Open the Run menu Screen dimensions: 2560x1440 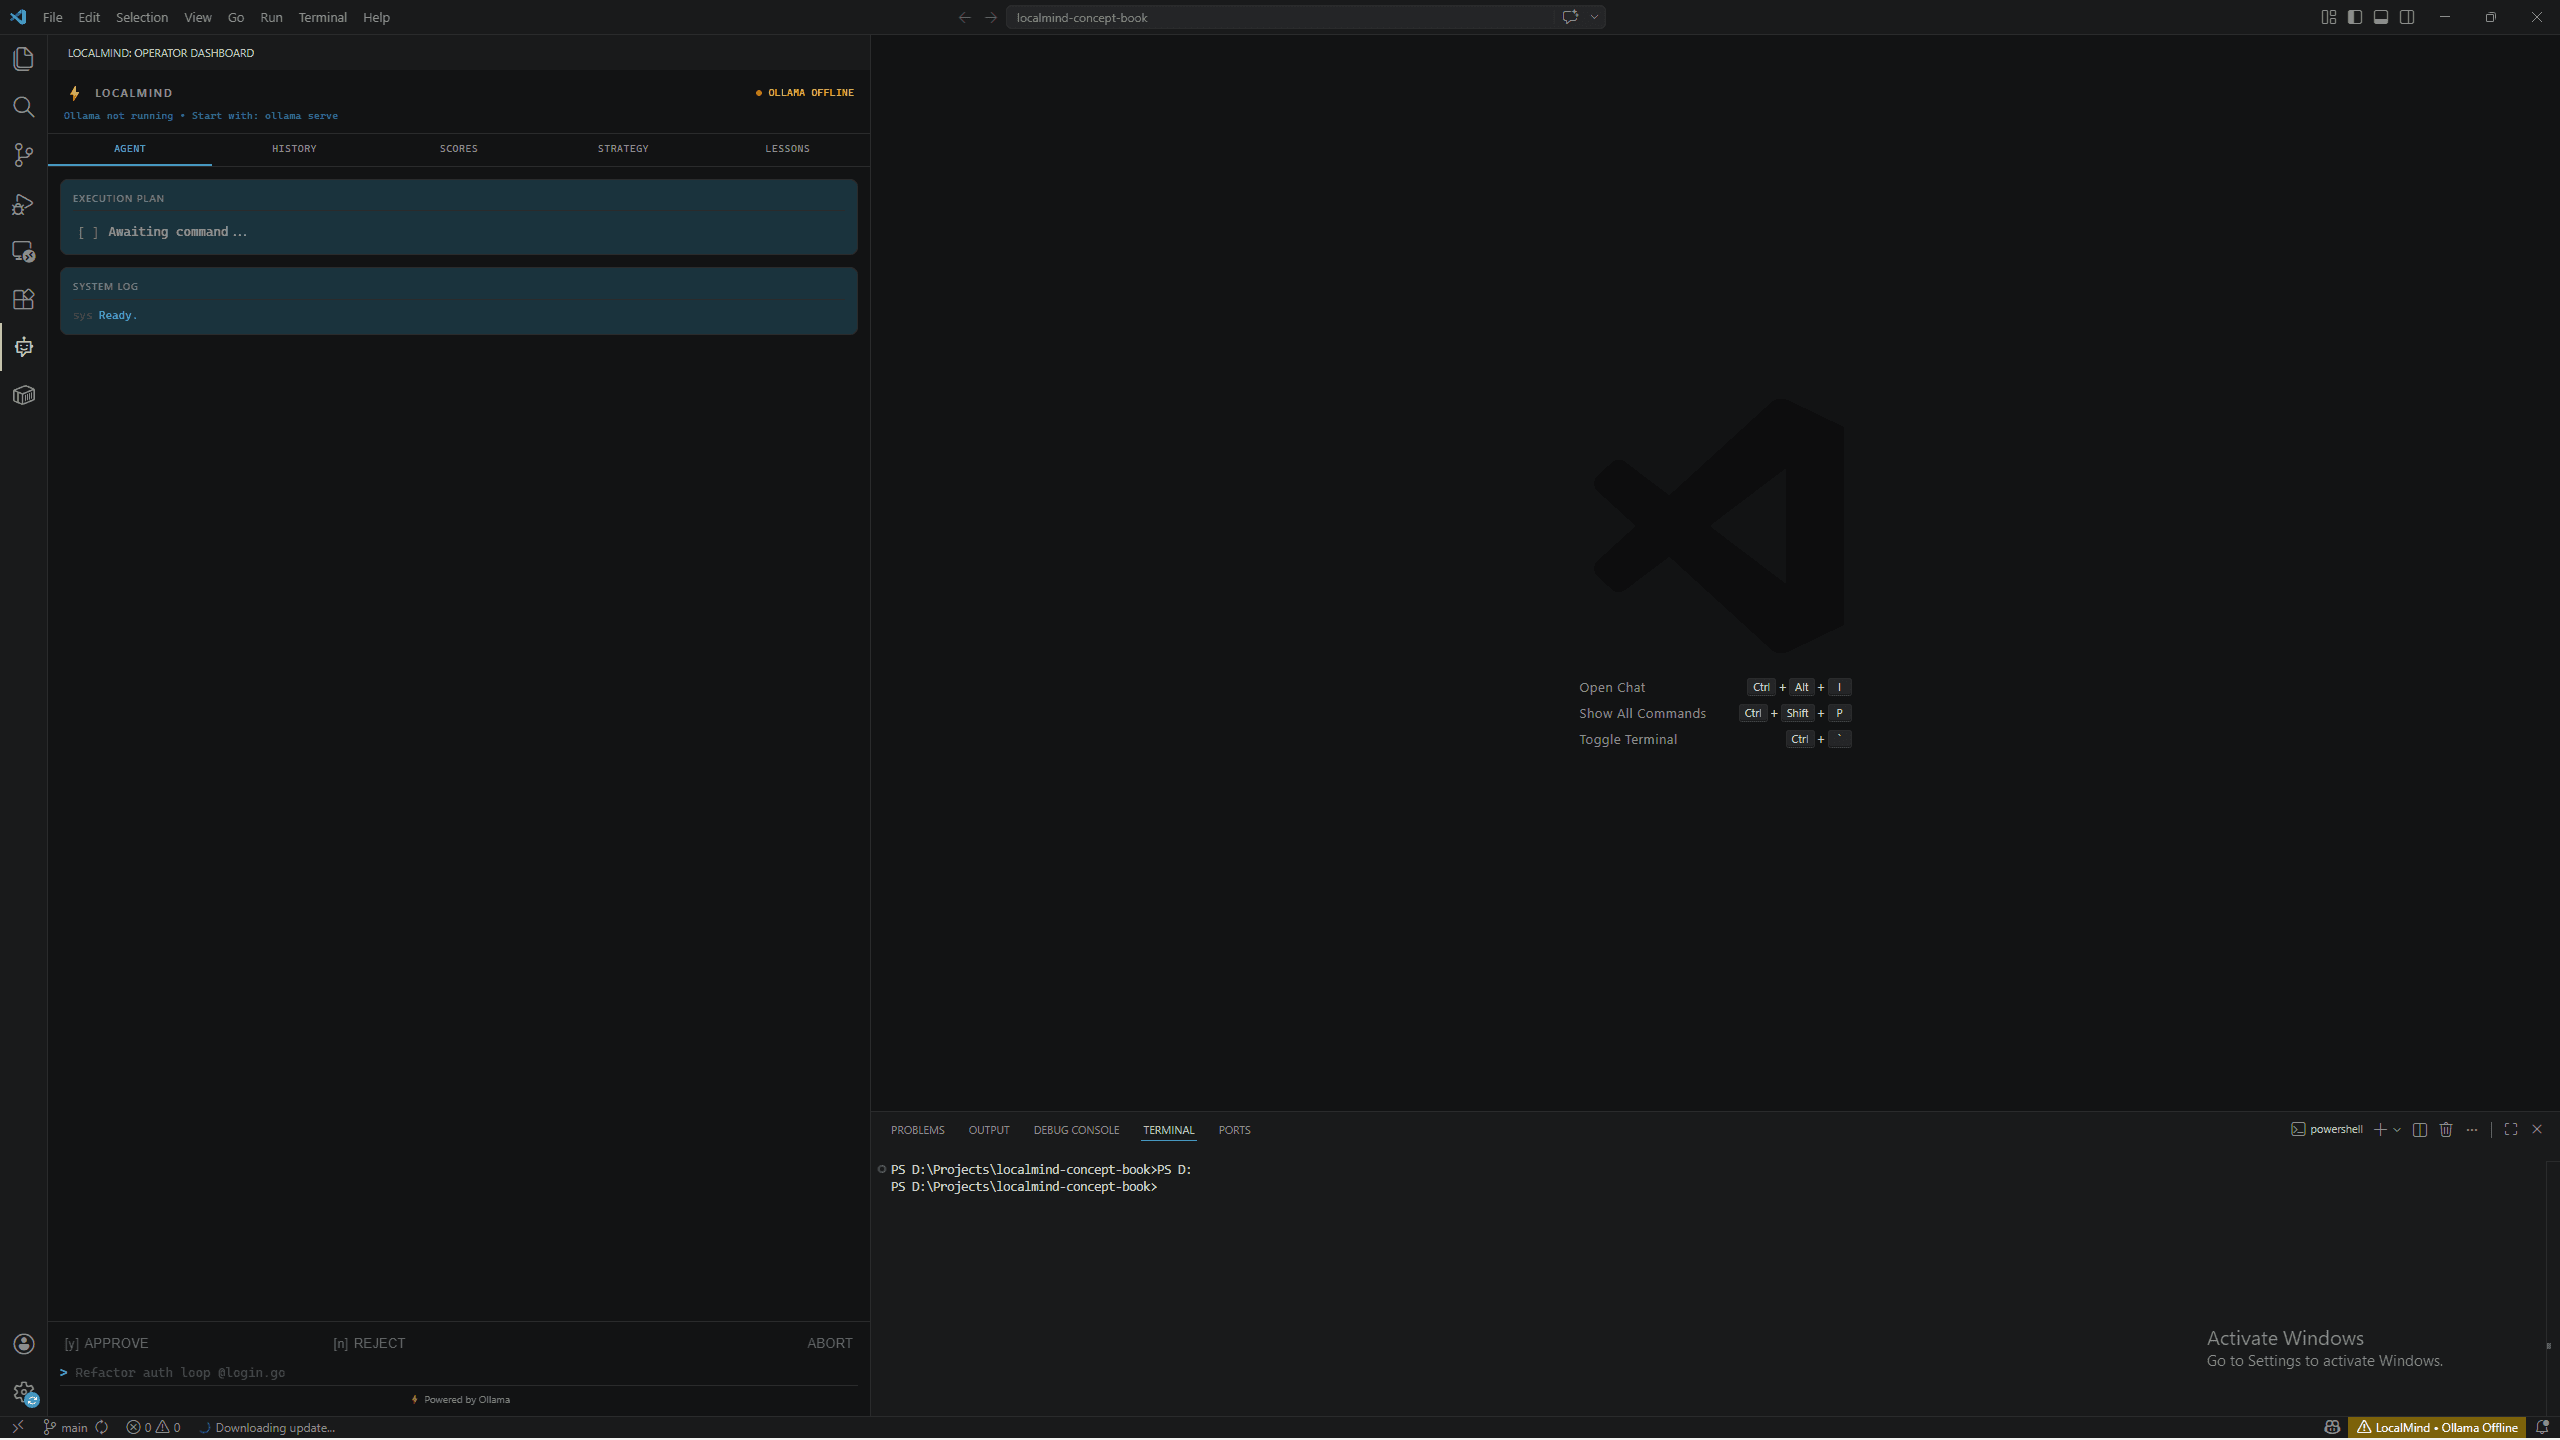point(271,17)
